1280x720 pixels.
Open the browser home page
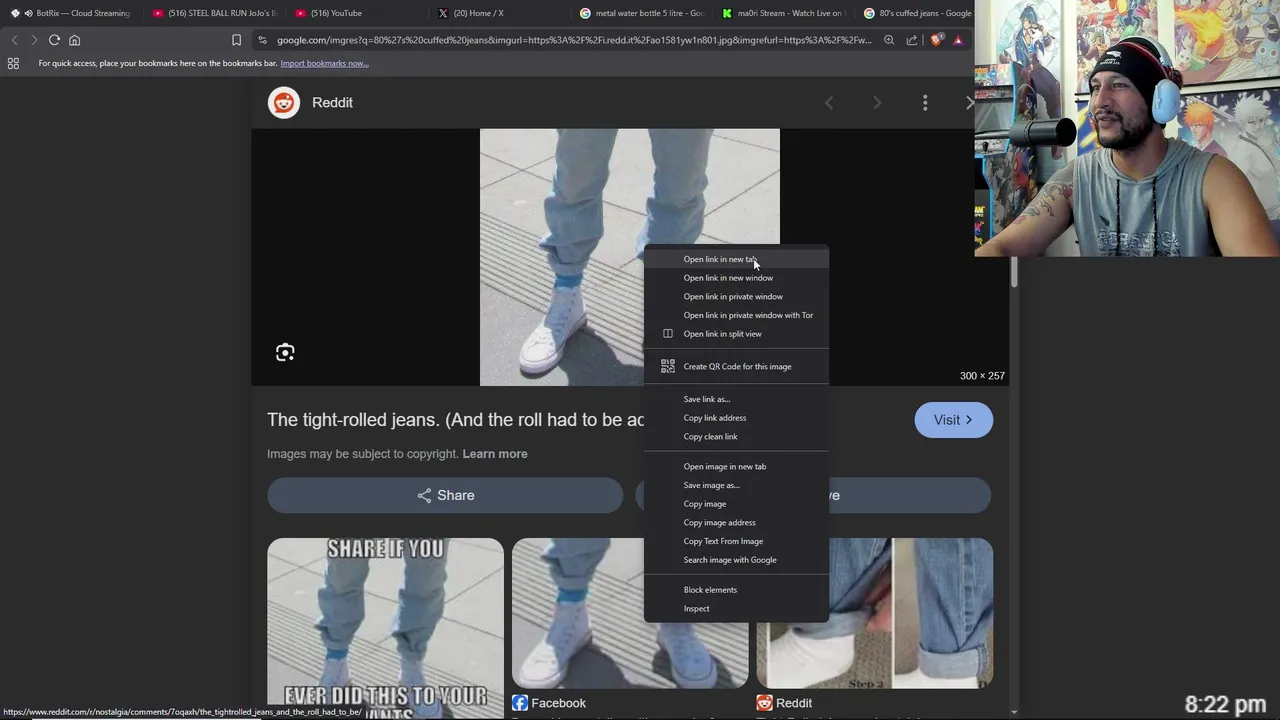coord(74,40)
